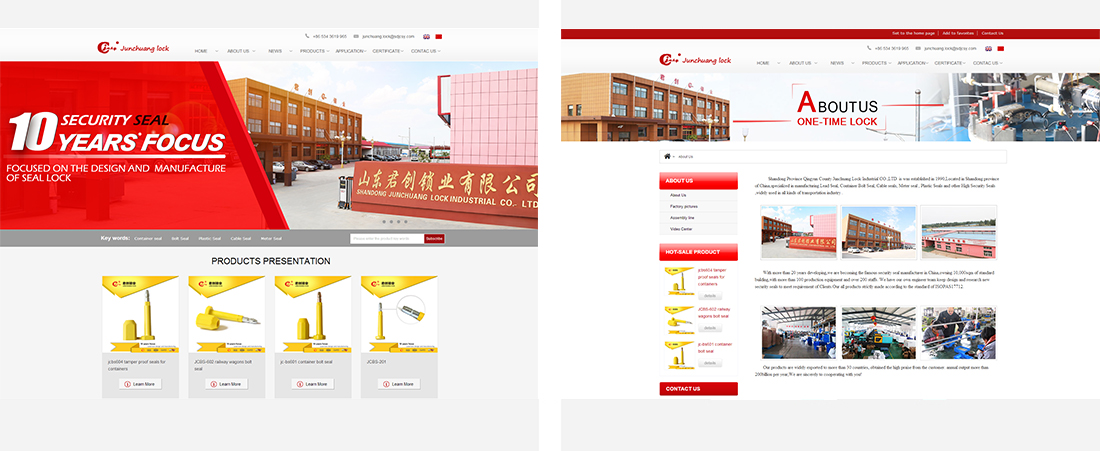Screen dimensions: 1100x451
Task: Click email icon in home page header
Action: point(356,36)
